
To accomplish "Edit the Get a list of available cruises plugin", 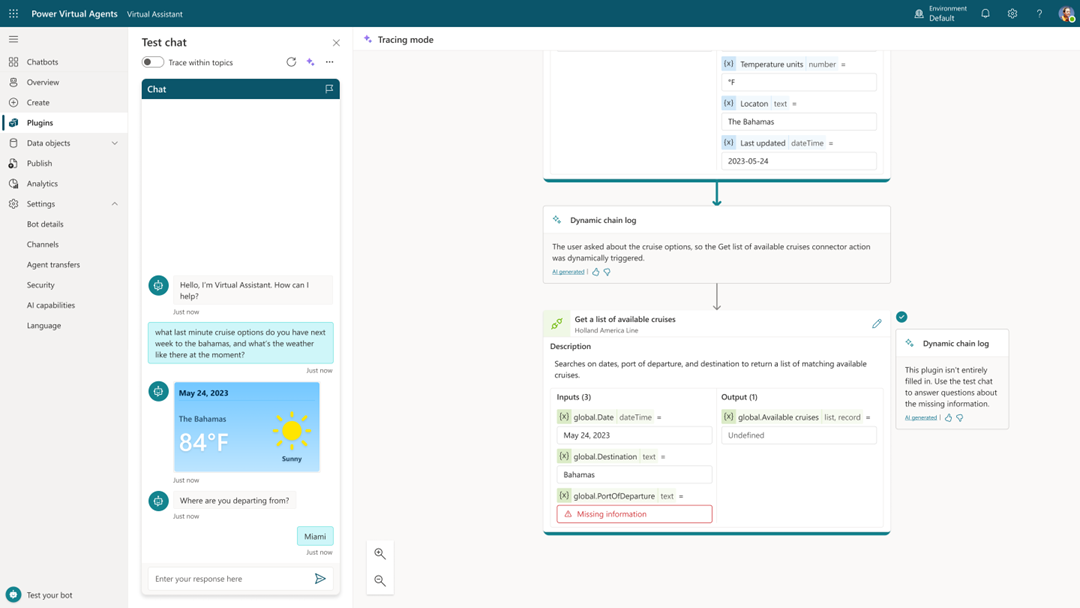I will [877, 323].
